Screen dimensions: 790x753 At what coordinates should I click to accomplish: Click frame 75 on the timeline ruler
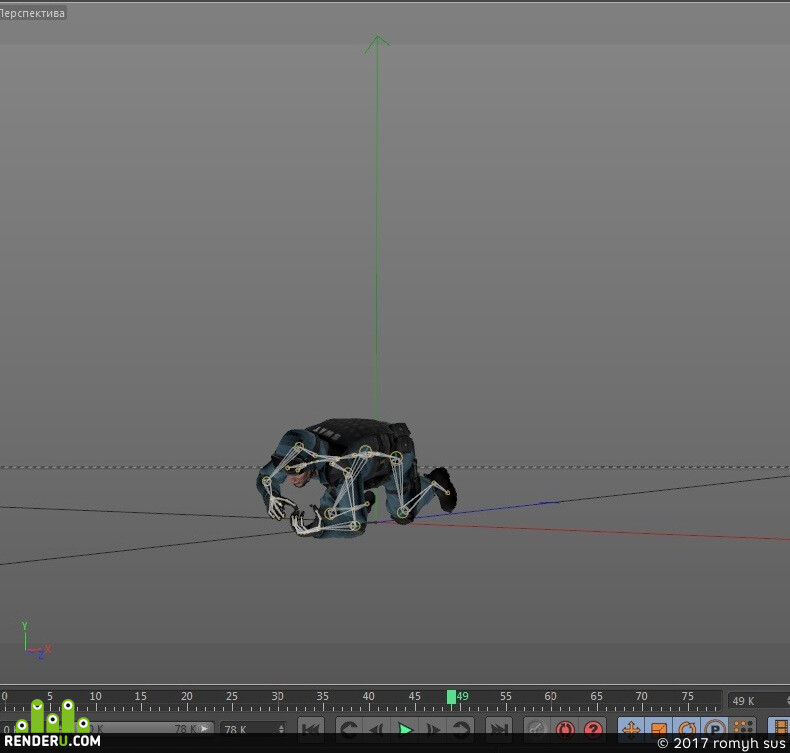click(688, 697)
